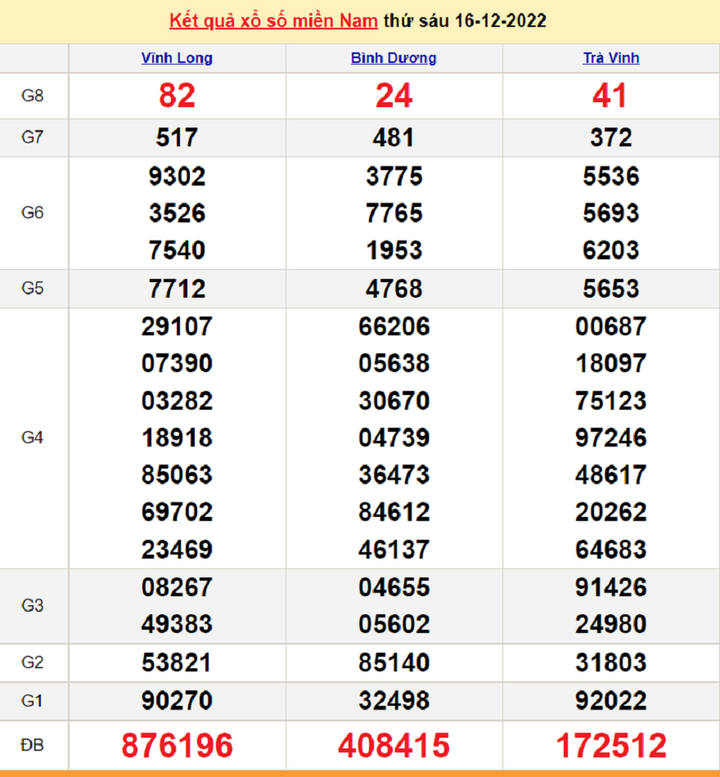Select special prize number 408415
Viewport: 720px width, 777px height.
[394, 745]
